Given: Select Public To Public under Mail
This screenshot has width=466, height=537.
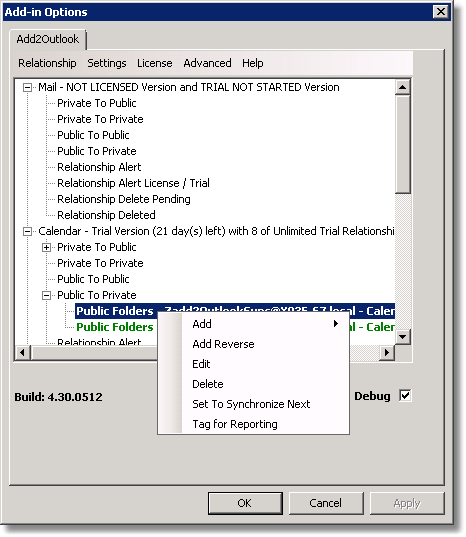Looking at the screenshot, I should pyautogui.click(x=93, y=135).
